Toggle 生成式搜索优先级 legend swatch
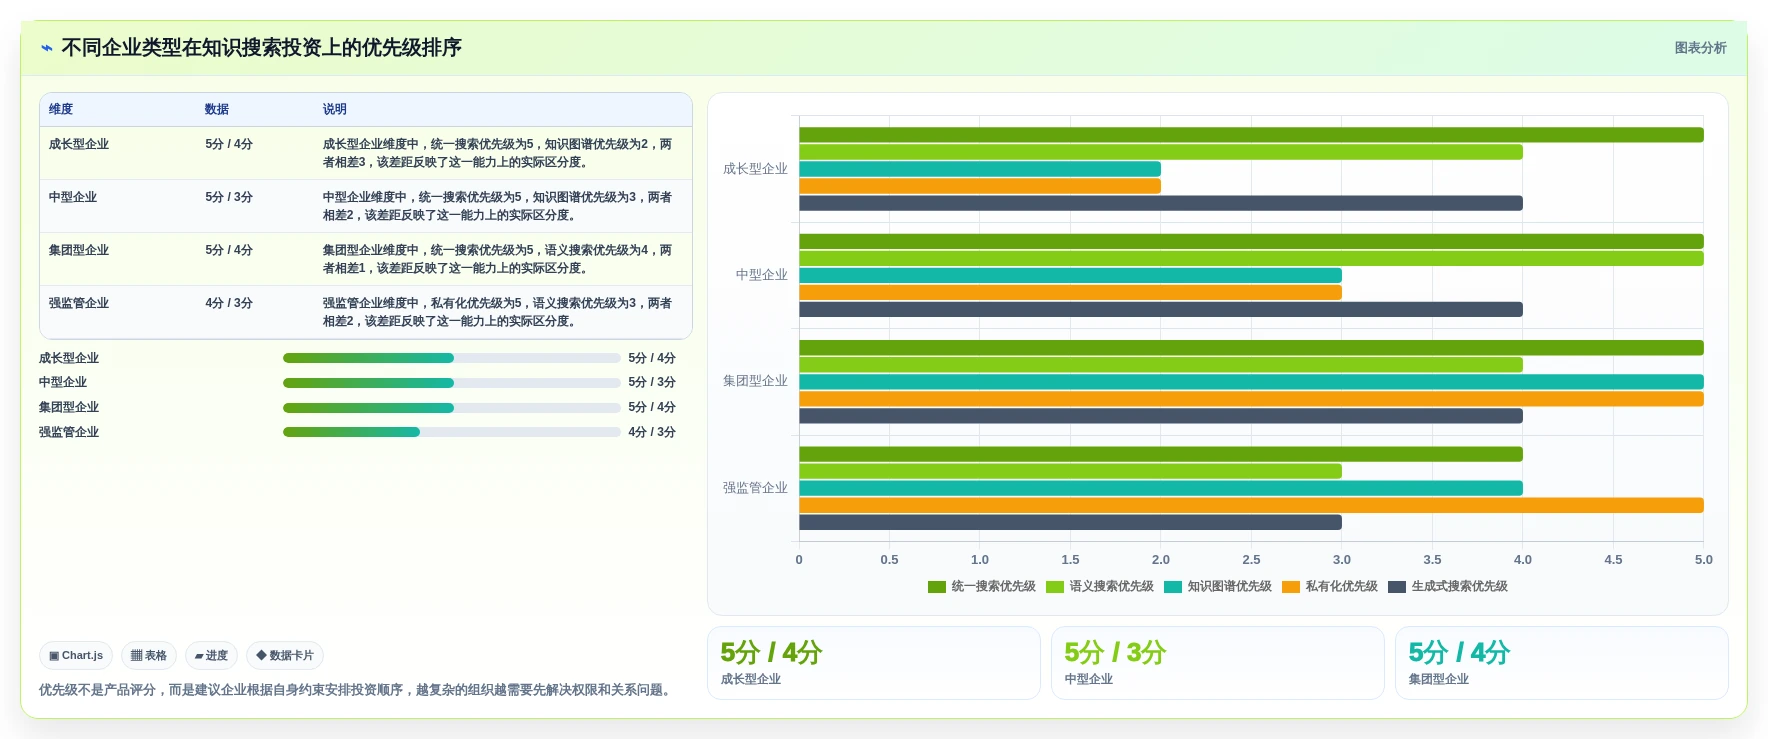Screen dimensions: 1768x739 pyautogui.click(x=1397, y=587)
